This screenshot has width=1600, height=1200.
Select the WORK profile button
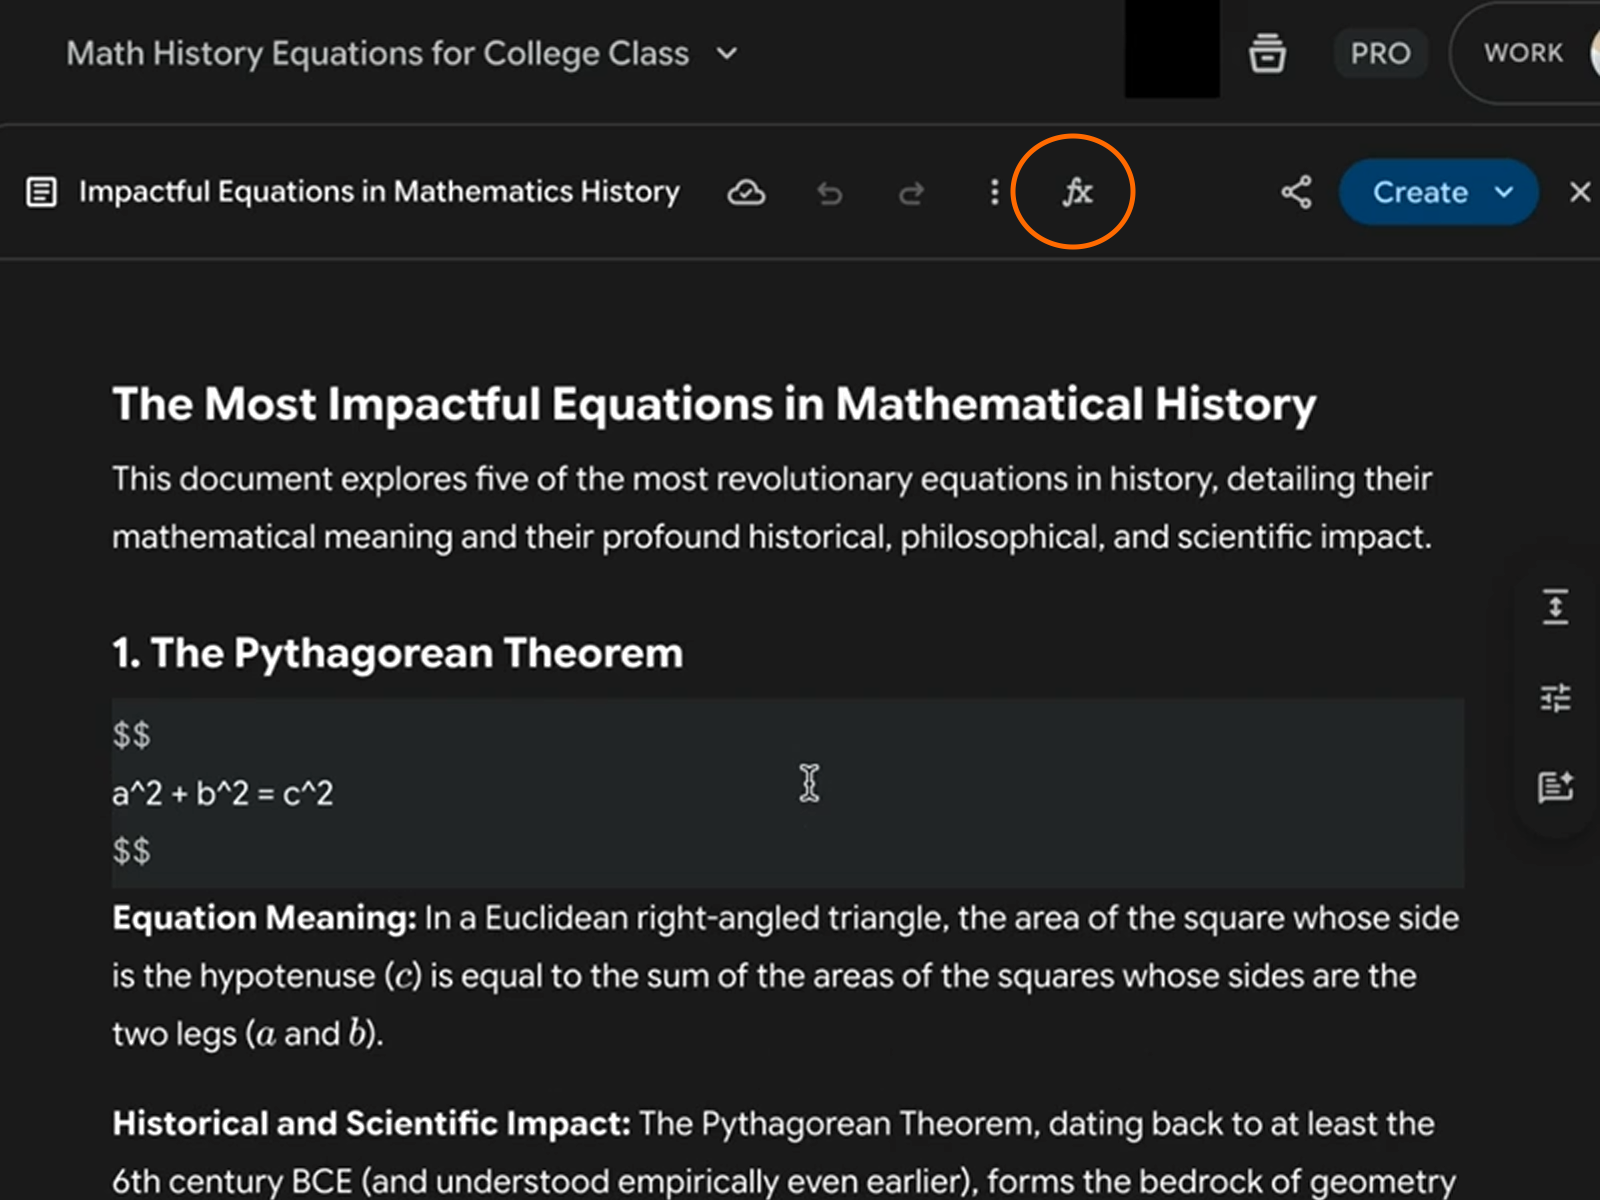coord(1523,53)
